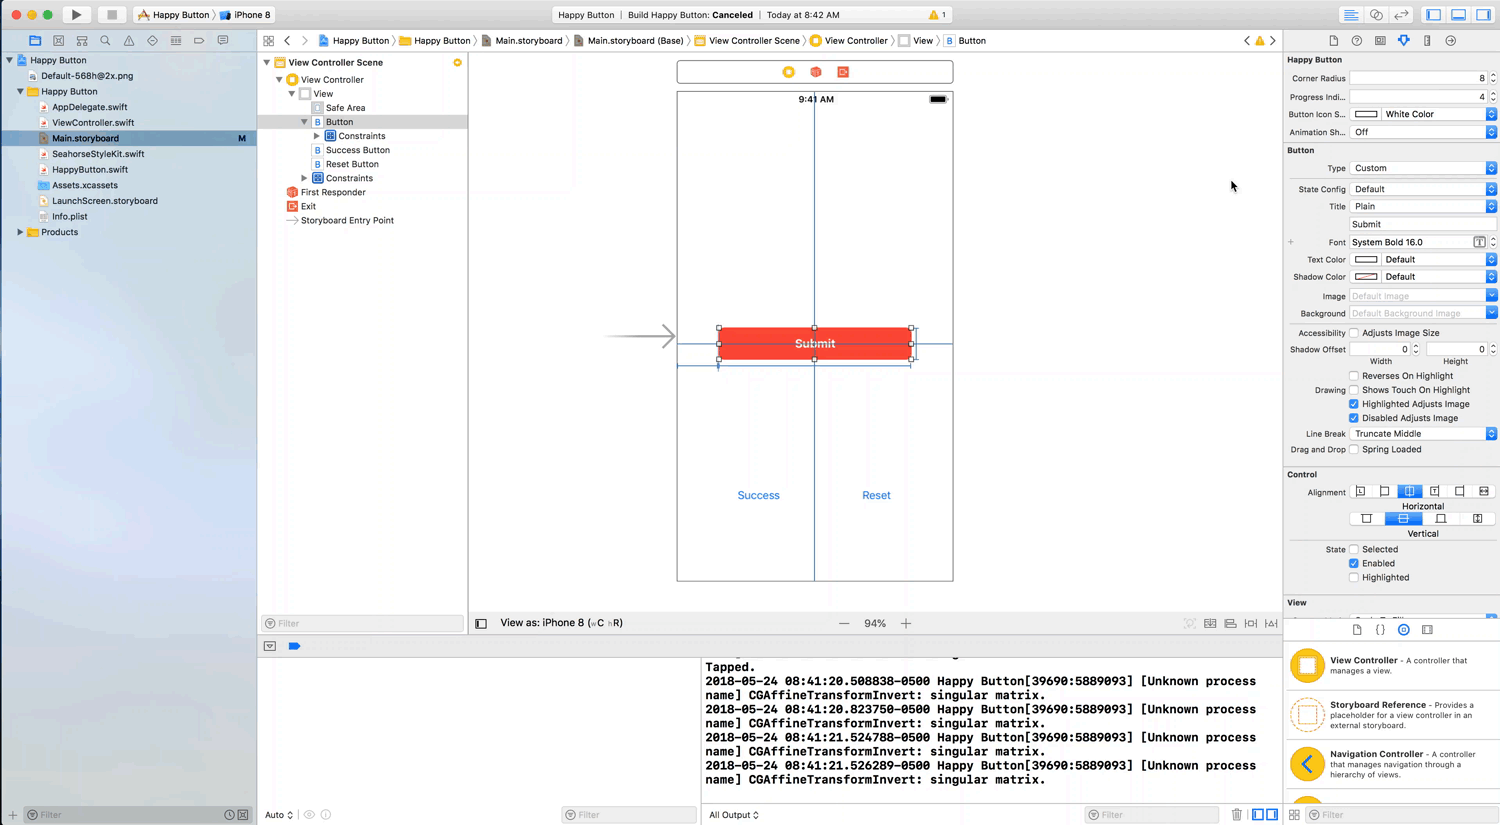Image resolution: width=1500 pixels, height=825 pixels.
Task: Open the Shadow Color swatch
Action: click(1366, 277)
